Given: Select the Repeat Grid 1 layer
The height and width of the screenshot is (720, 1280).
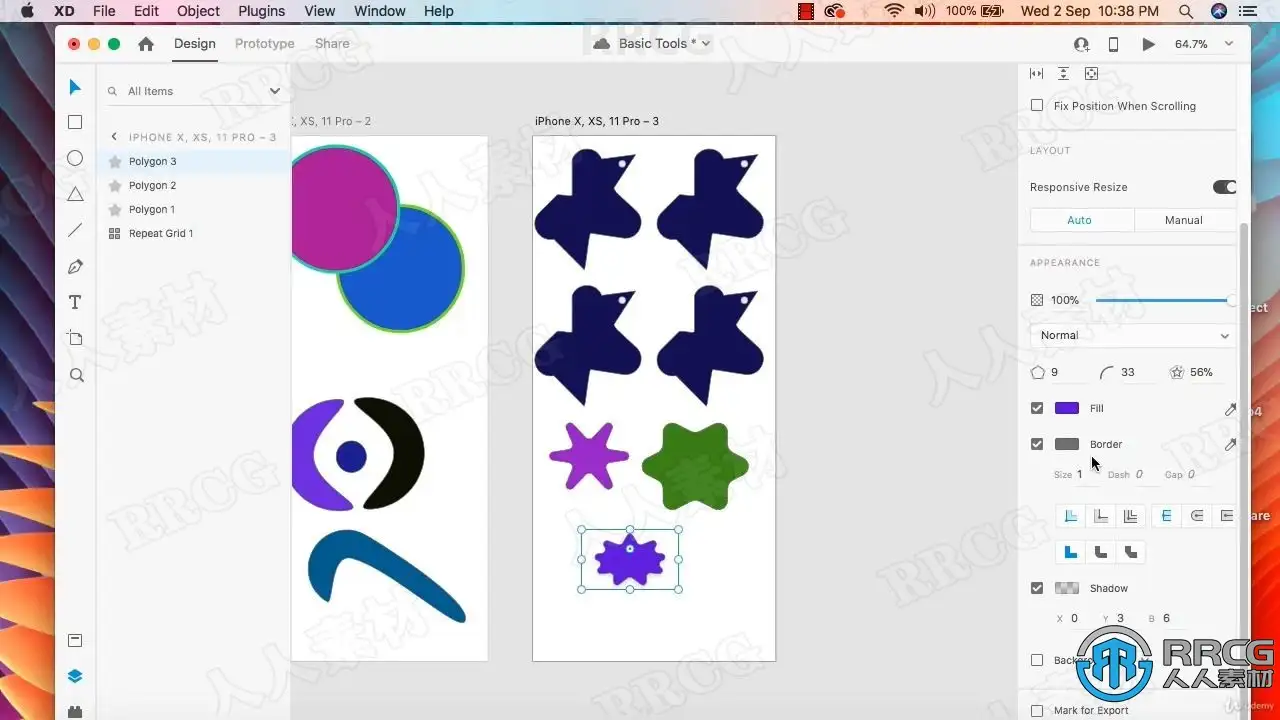Looking at the screenshot, I should [x=193, y=233].
